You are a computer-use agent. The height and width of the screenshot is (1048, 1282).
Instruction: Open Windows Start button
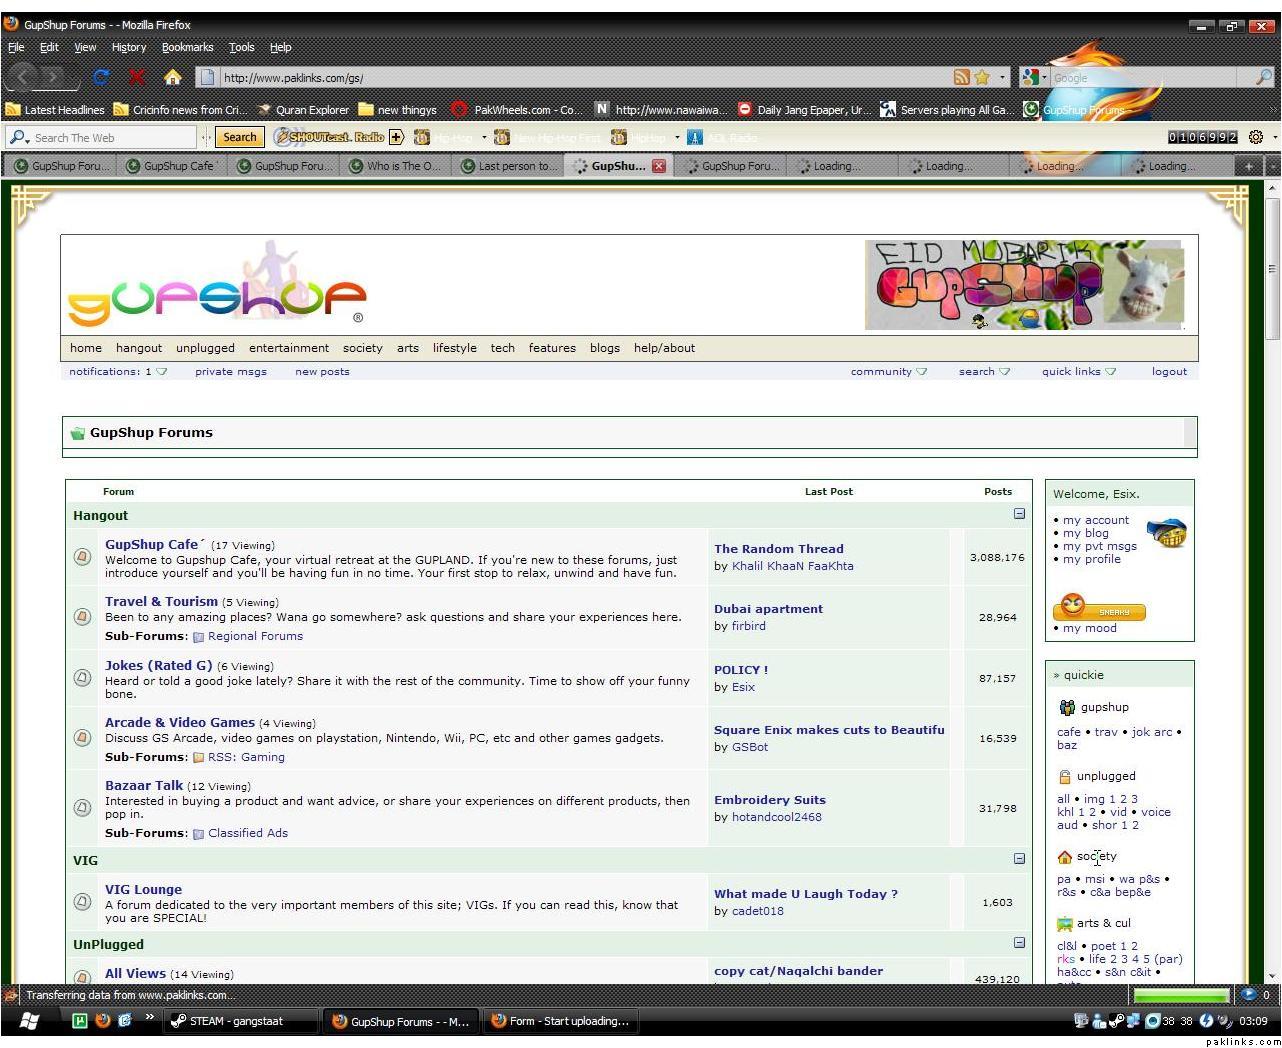pyautogui.click(x=29, y=1021)
